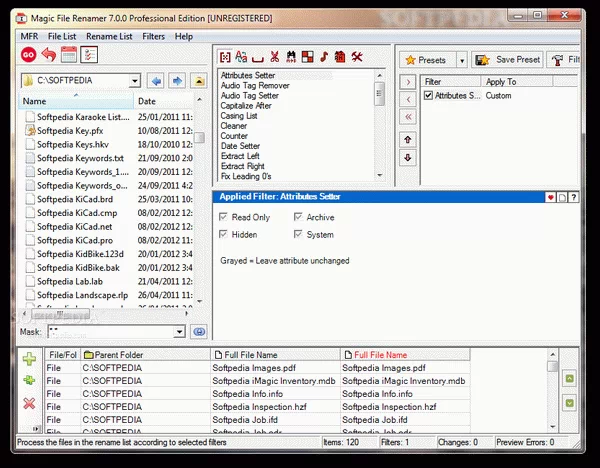This screenshot has width=600, height=468.
Task: Select the scissors filter category icon
Action: (x=274, y=57)
